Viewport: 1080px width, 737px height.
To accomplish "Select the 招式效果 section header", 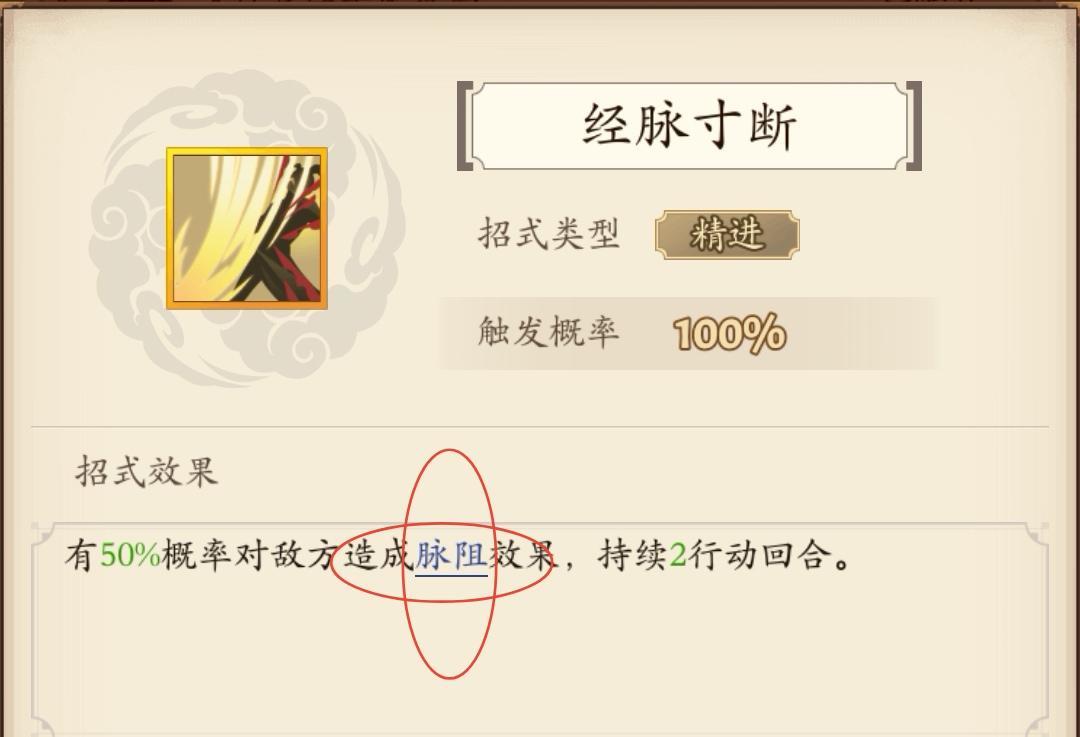I will (147, 472).
